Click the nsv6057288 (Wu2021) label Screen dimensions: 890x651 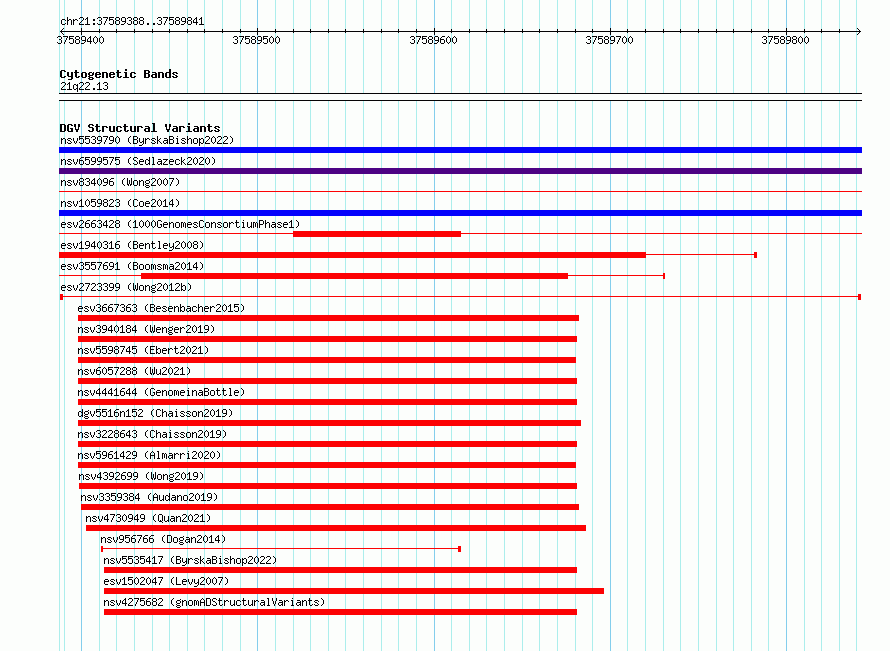[134, 371]
